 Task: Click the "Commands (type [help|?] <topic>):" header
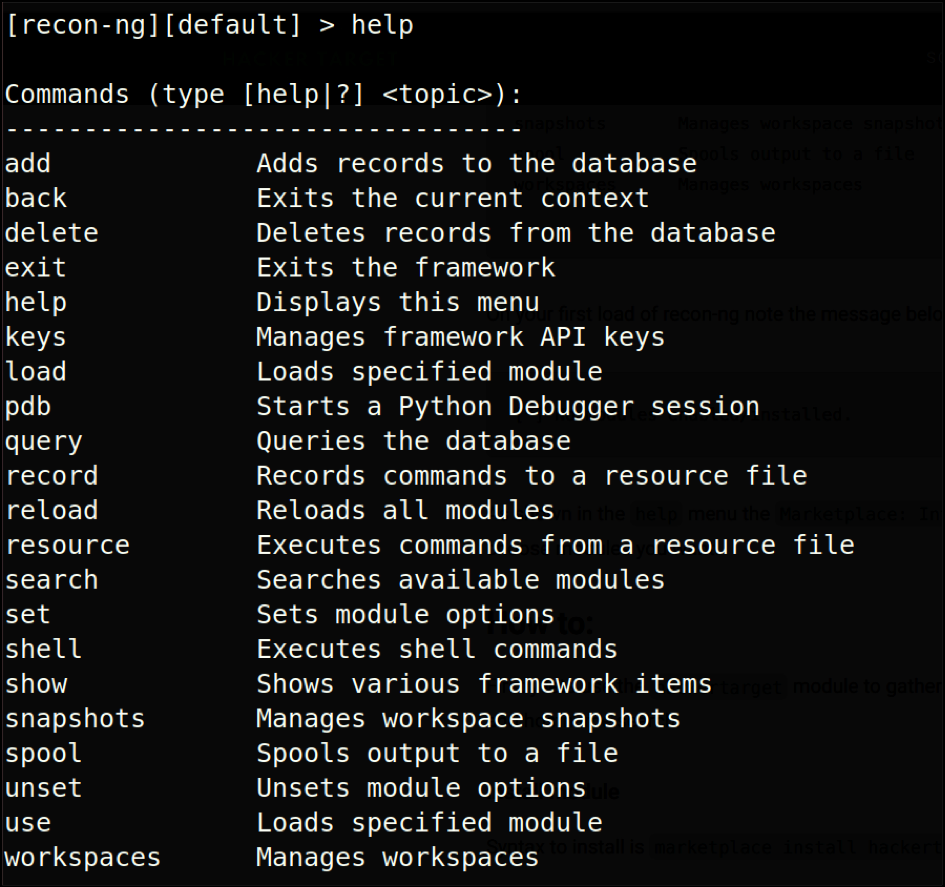[264, 95]
